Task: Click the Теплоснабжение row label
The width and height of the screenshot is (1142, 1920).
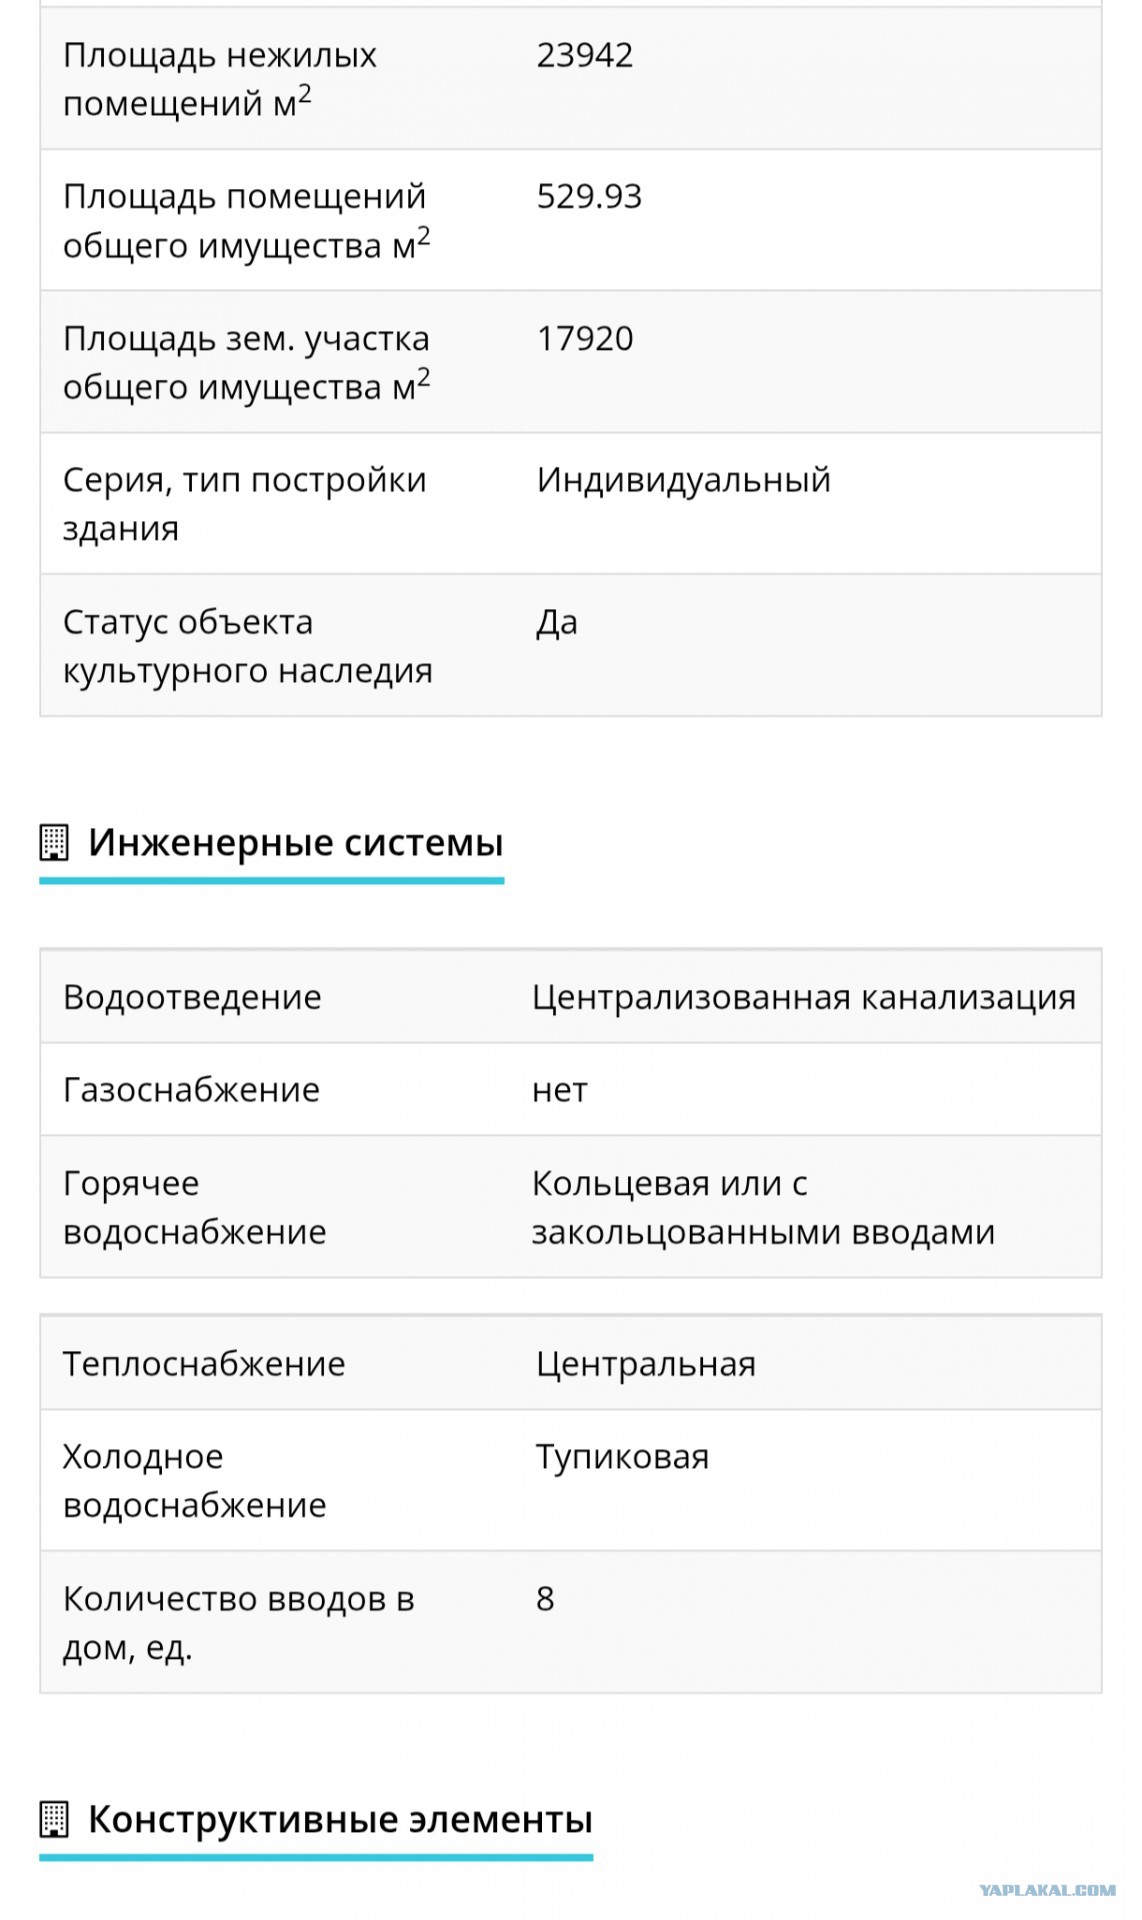Action: click(204, 1364)
